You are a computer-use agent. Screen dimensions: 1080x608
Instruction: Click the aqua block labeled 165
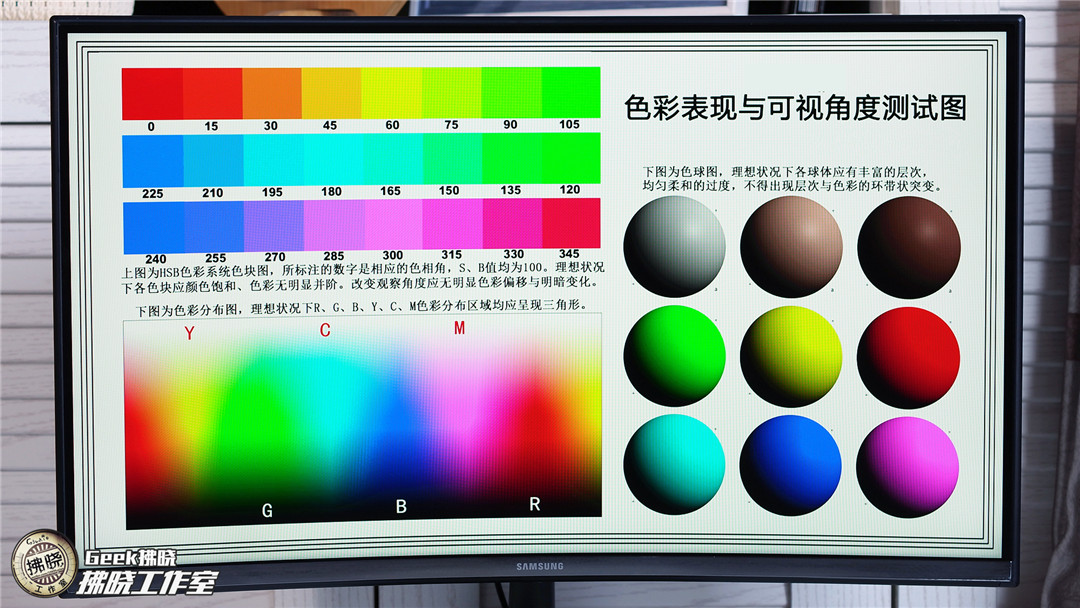pyautogui.click(x=393, y=159)
